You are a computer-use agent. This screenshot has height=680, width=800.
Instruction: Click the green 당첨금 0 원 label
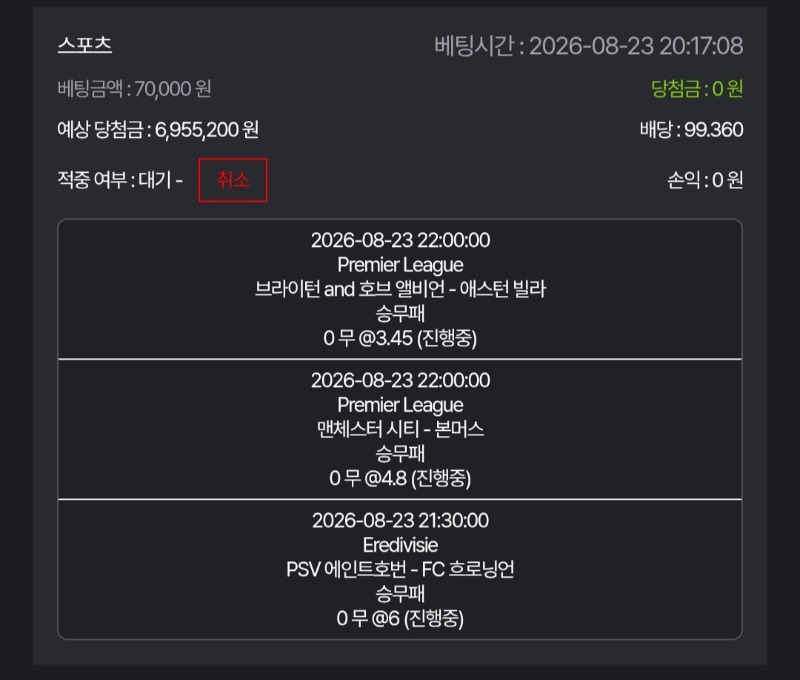697,89
